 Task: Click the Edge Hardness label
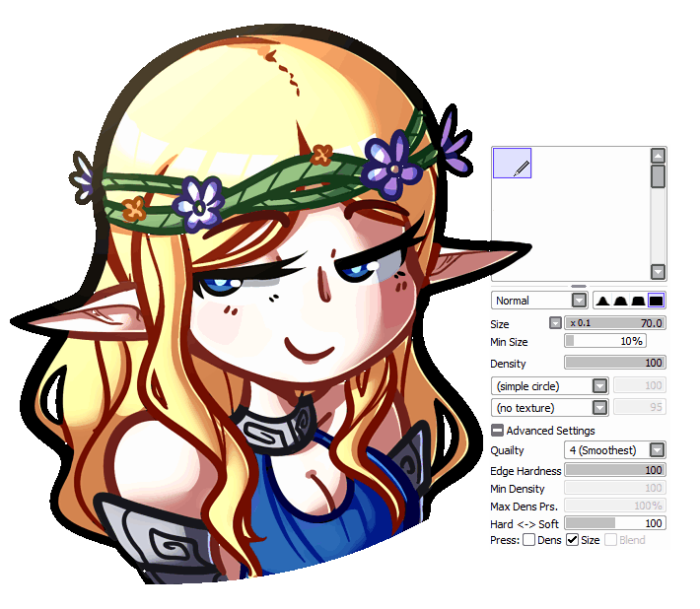(x=525, y=471)
